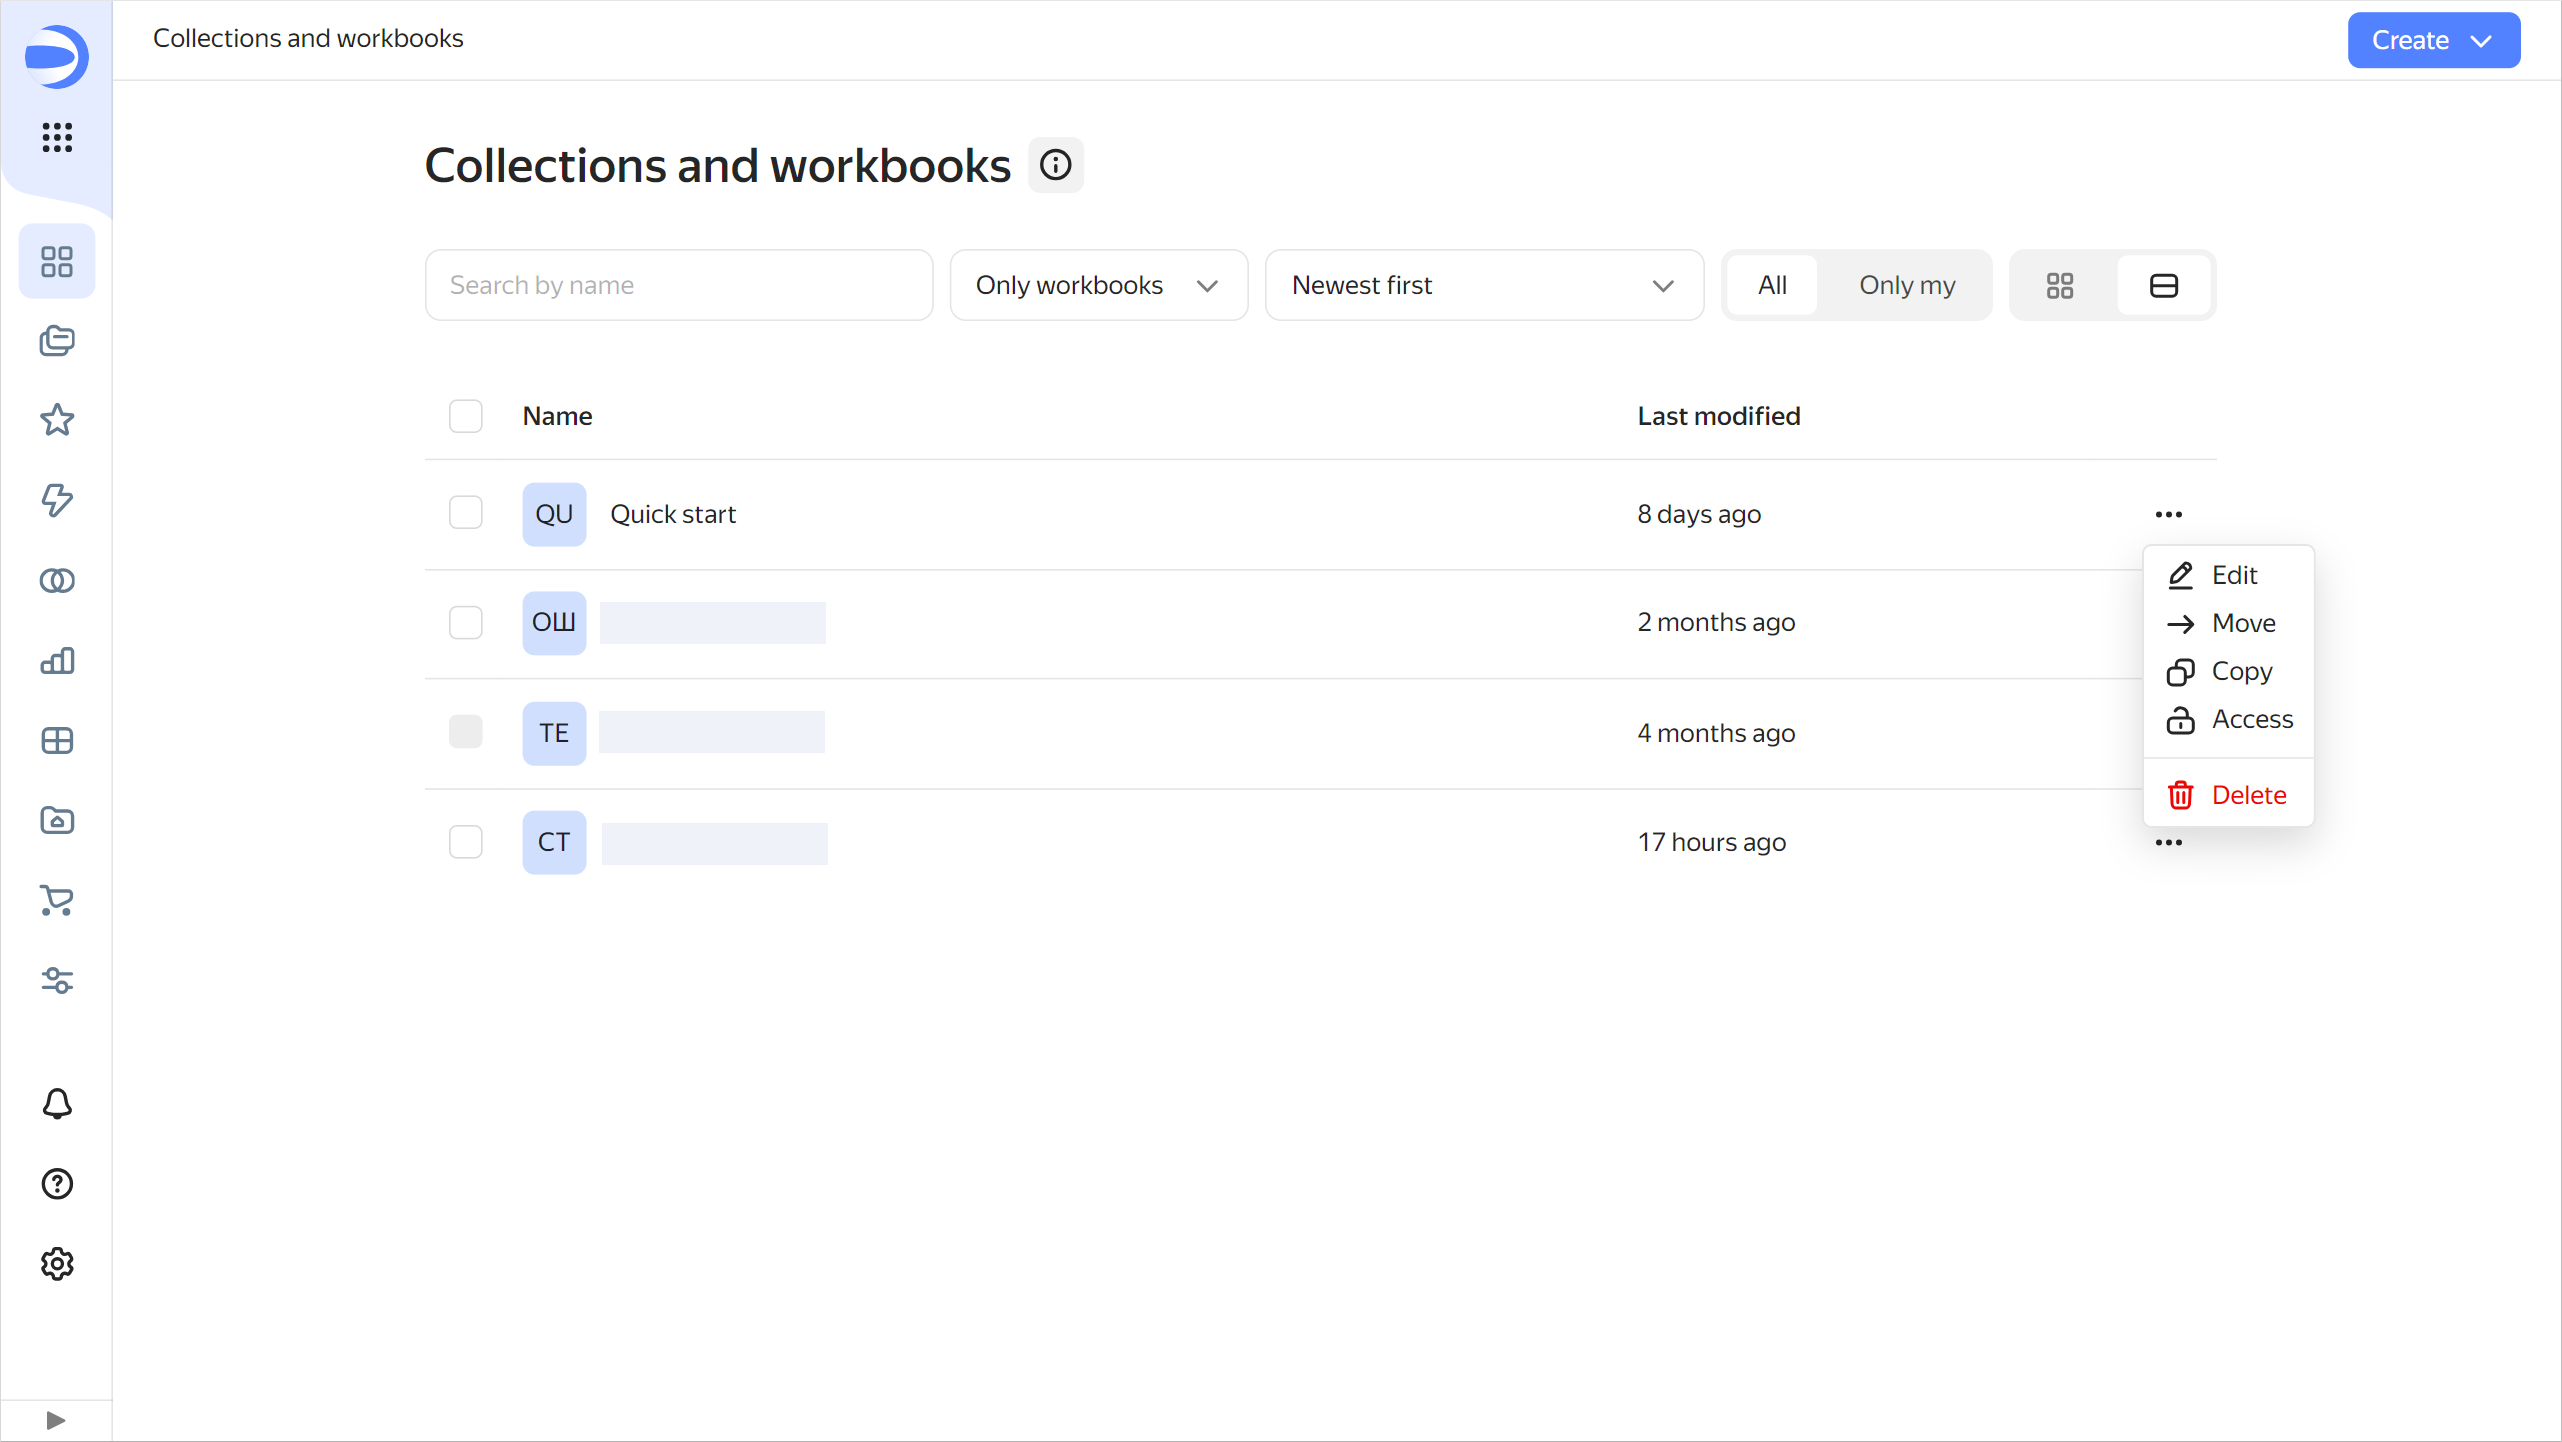Open the bar chart icon in sidebar
This screenshot has width=2562, height=1442.
[x=57, y=661]
